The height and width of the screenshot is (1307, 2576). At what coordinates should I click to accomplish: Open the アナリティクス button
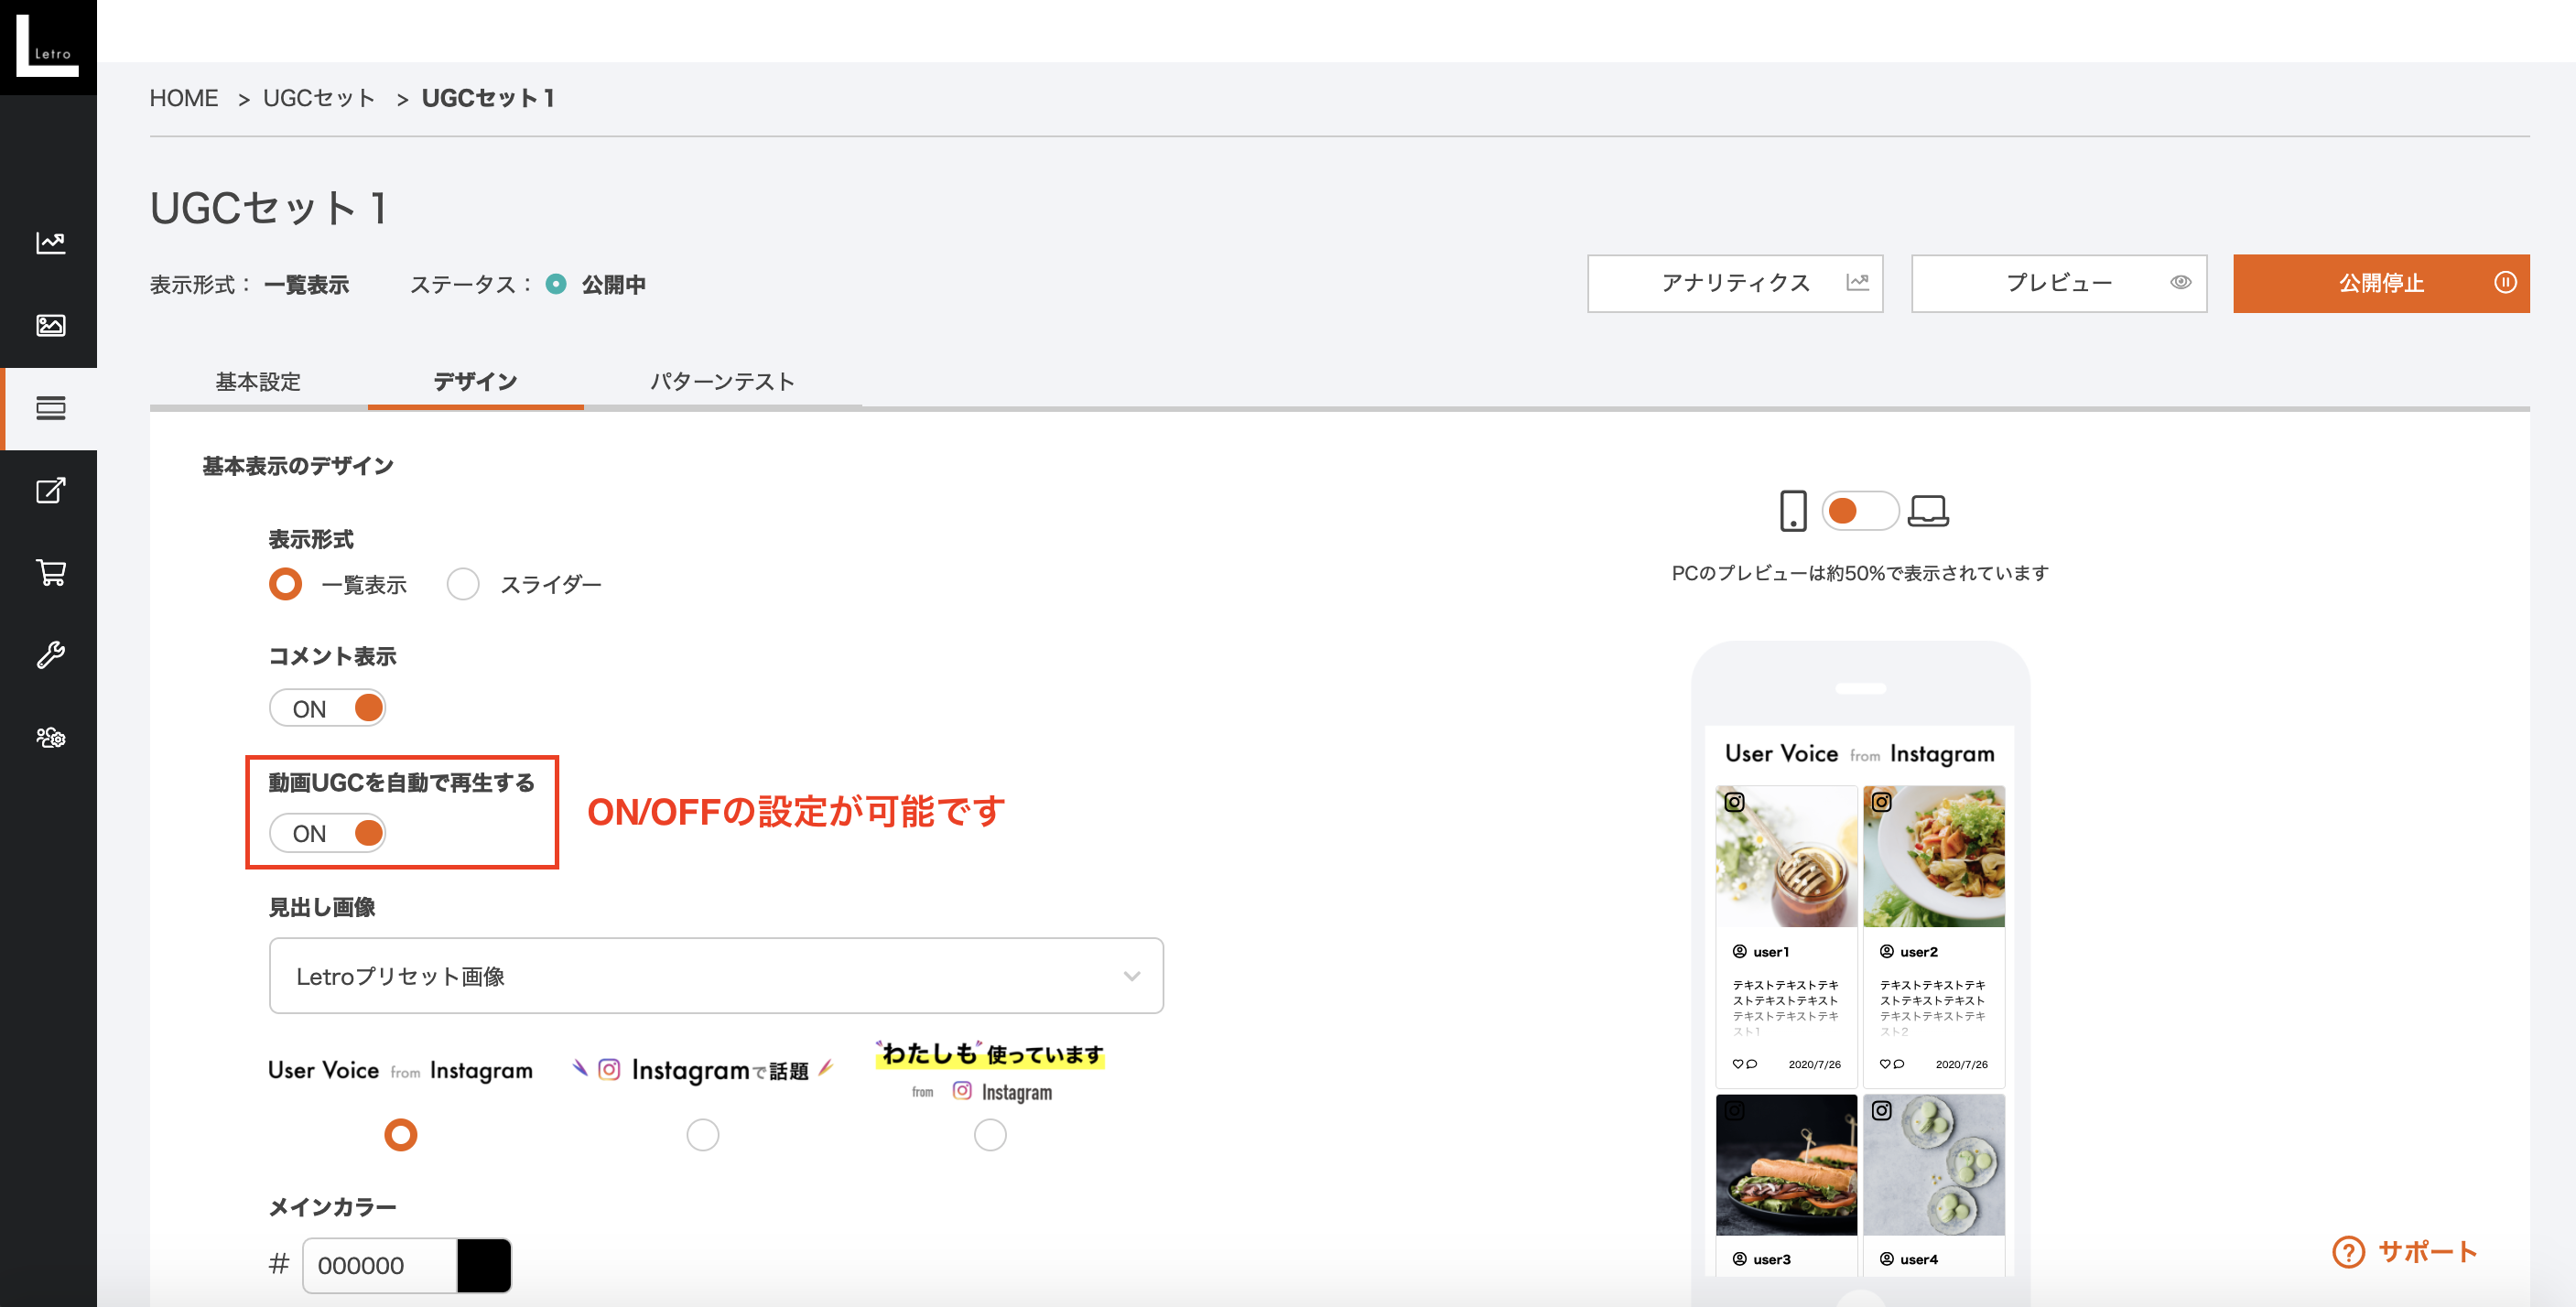(1734, 283)
